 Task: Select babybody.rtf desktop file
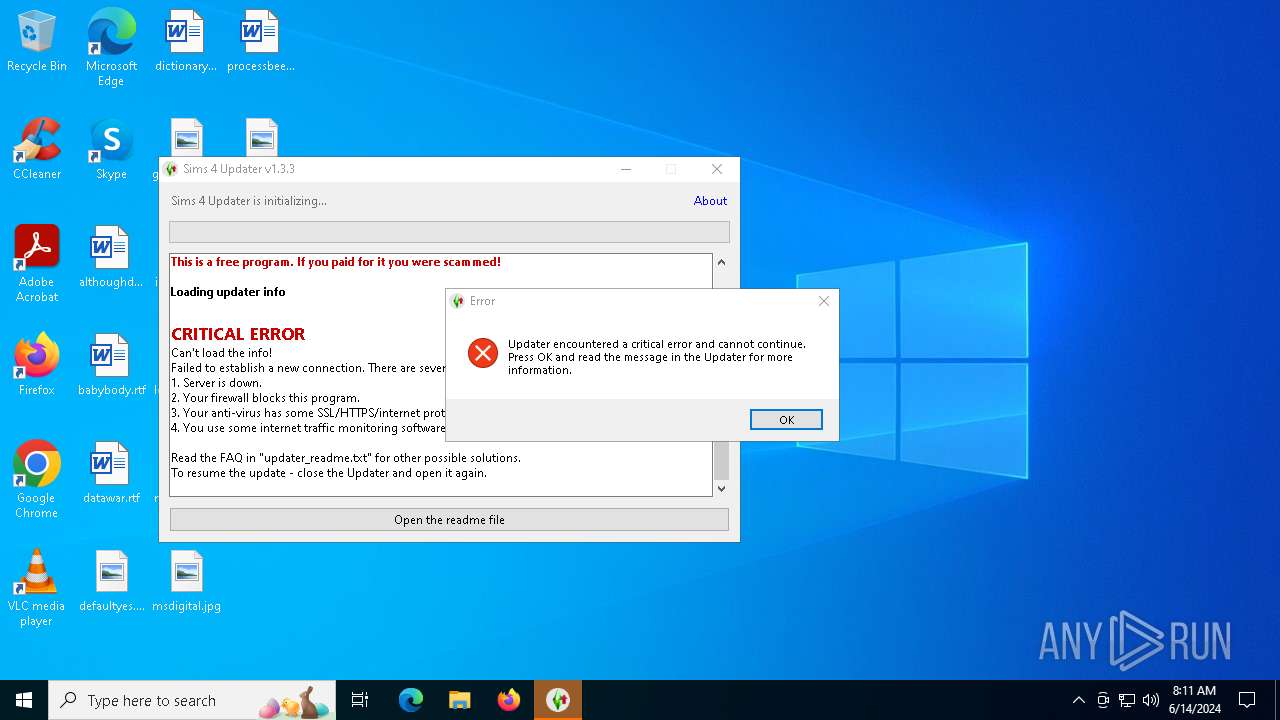point(111,366)
